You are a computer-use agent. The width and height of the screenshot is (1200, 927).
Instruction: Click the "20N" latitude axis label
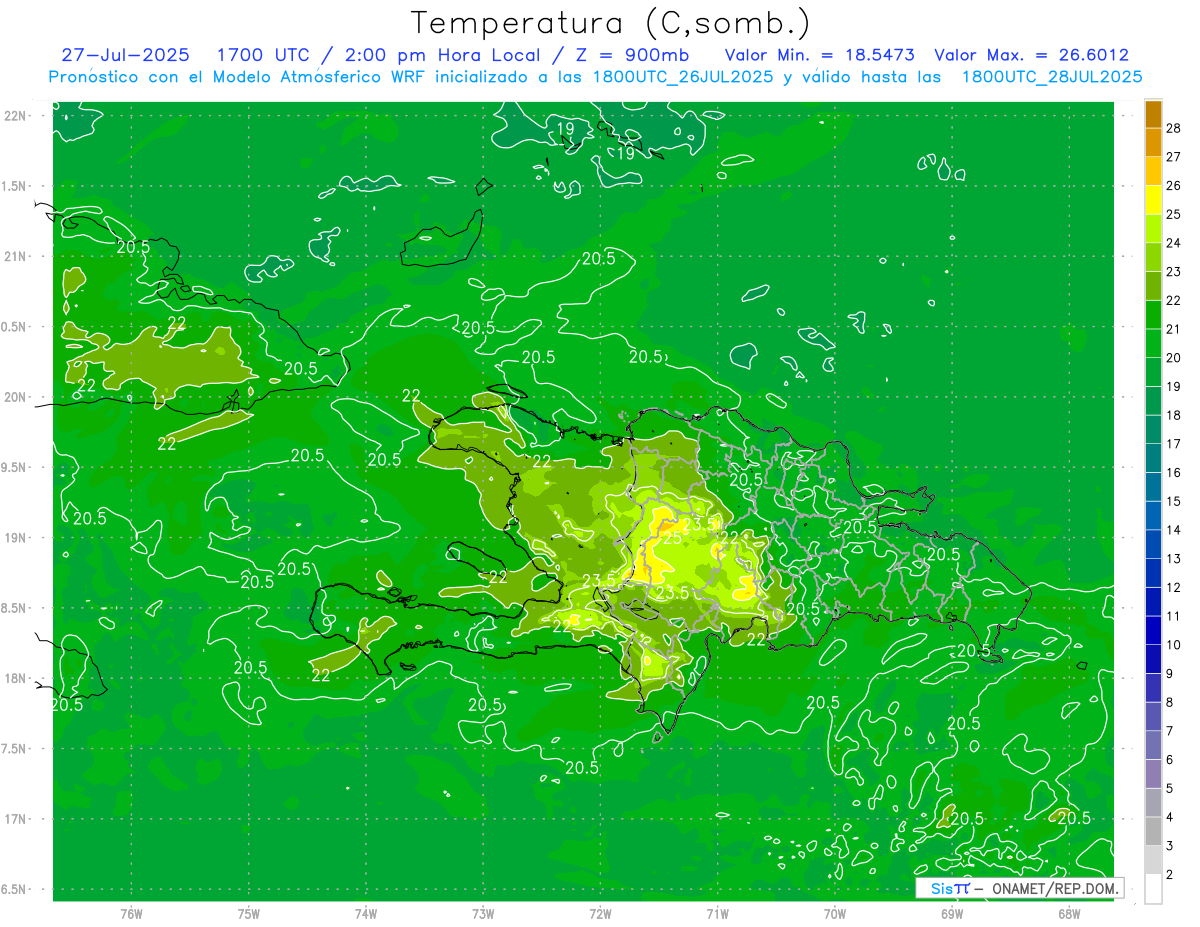point(16,397)
